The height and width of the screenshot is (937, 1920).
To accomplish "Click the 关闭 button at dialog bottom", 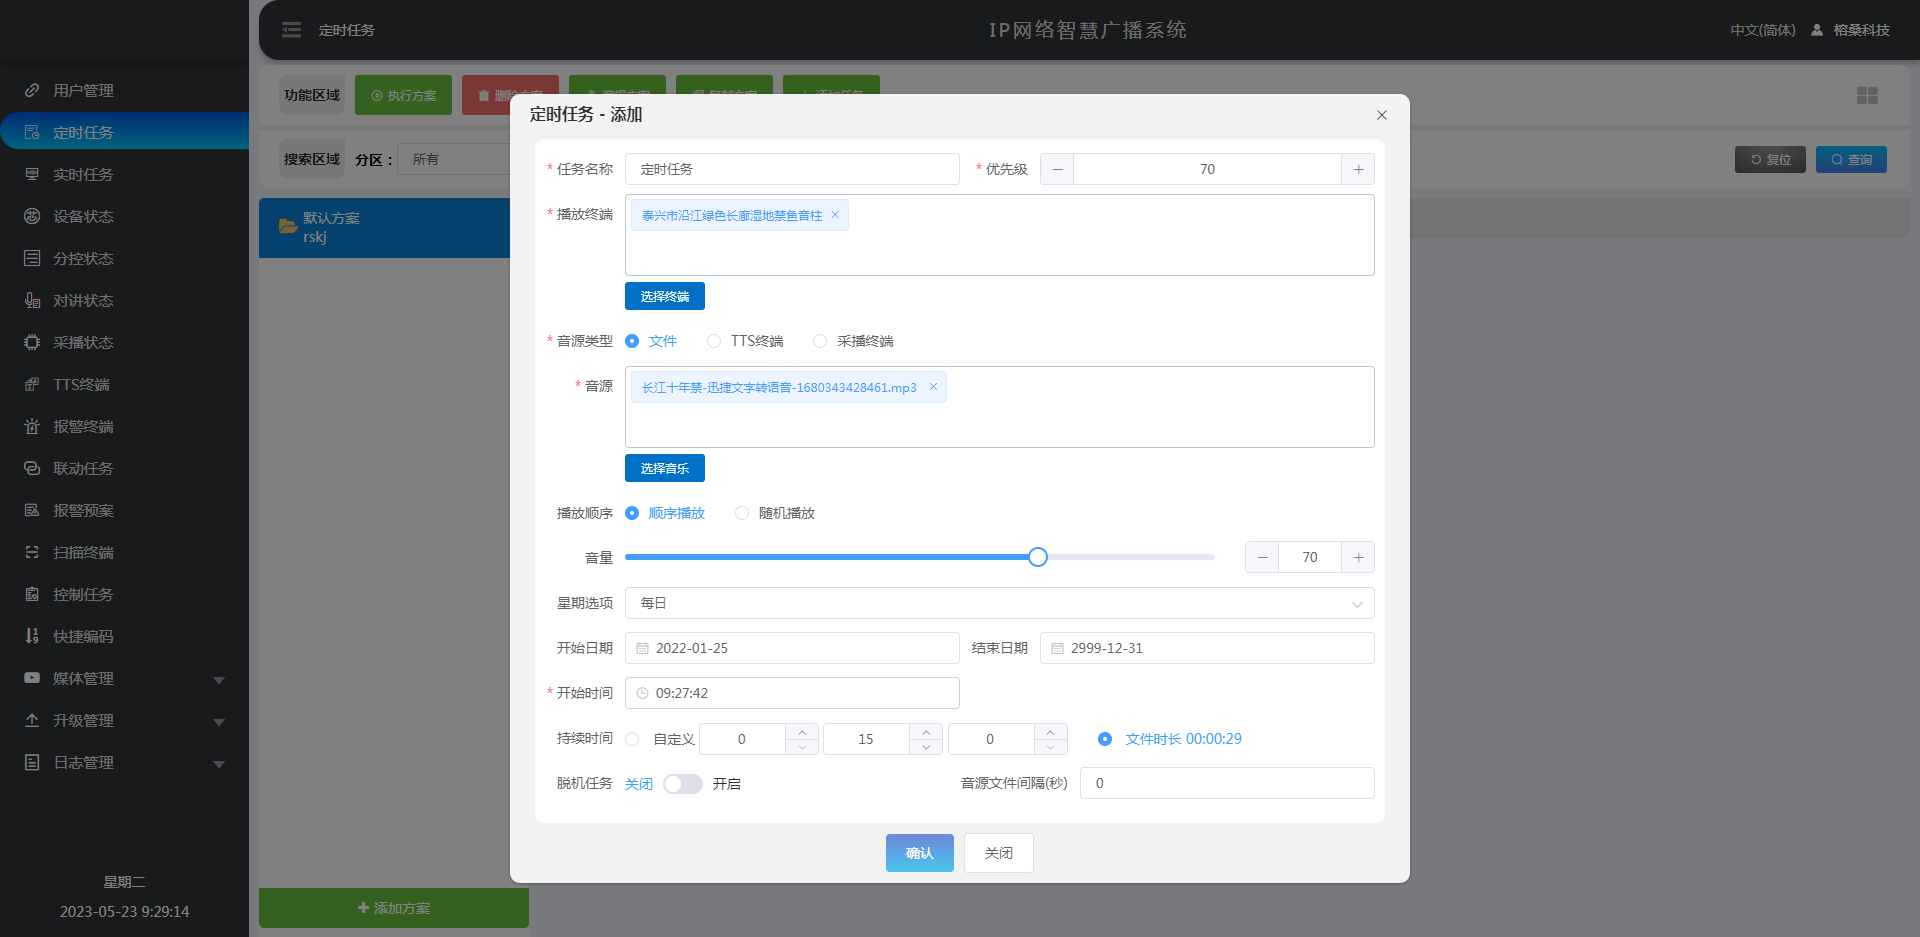I will [x=999, y=853].
